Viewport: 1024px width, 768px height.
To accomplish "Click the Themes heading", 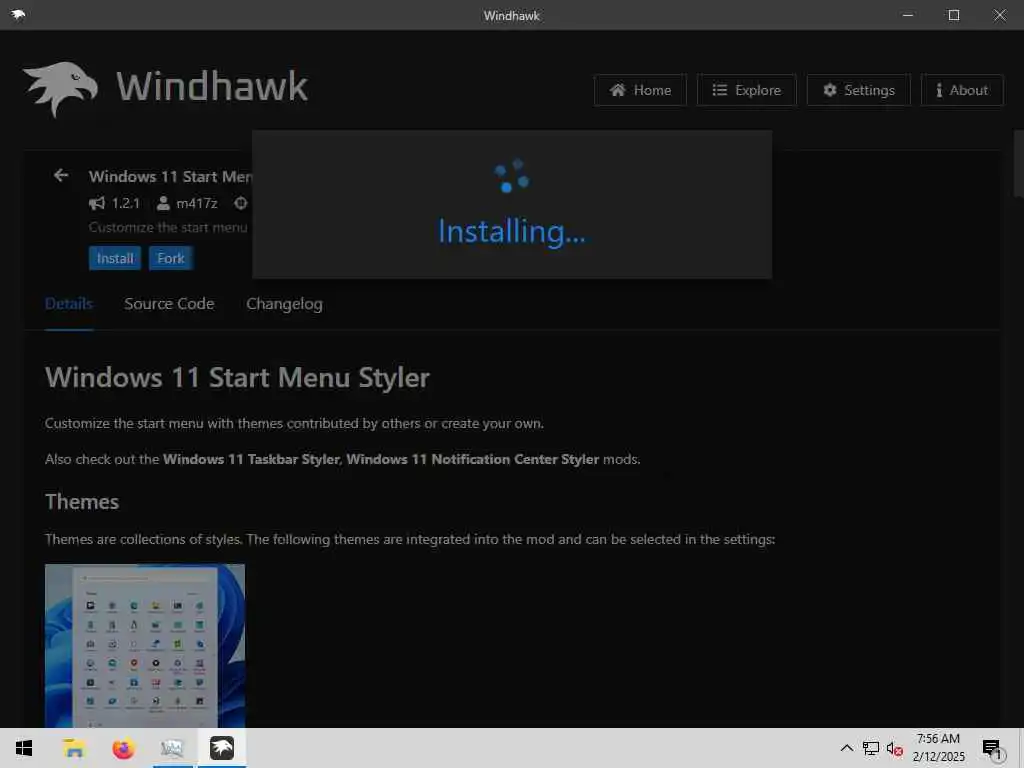I will coord(82,502).
